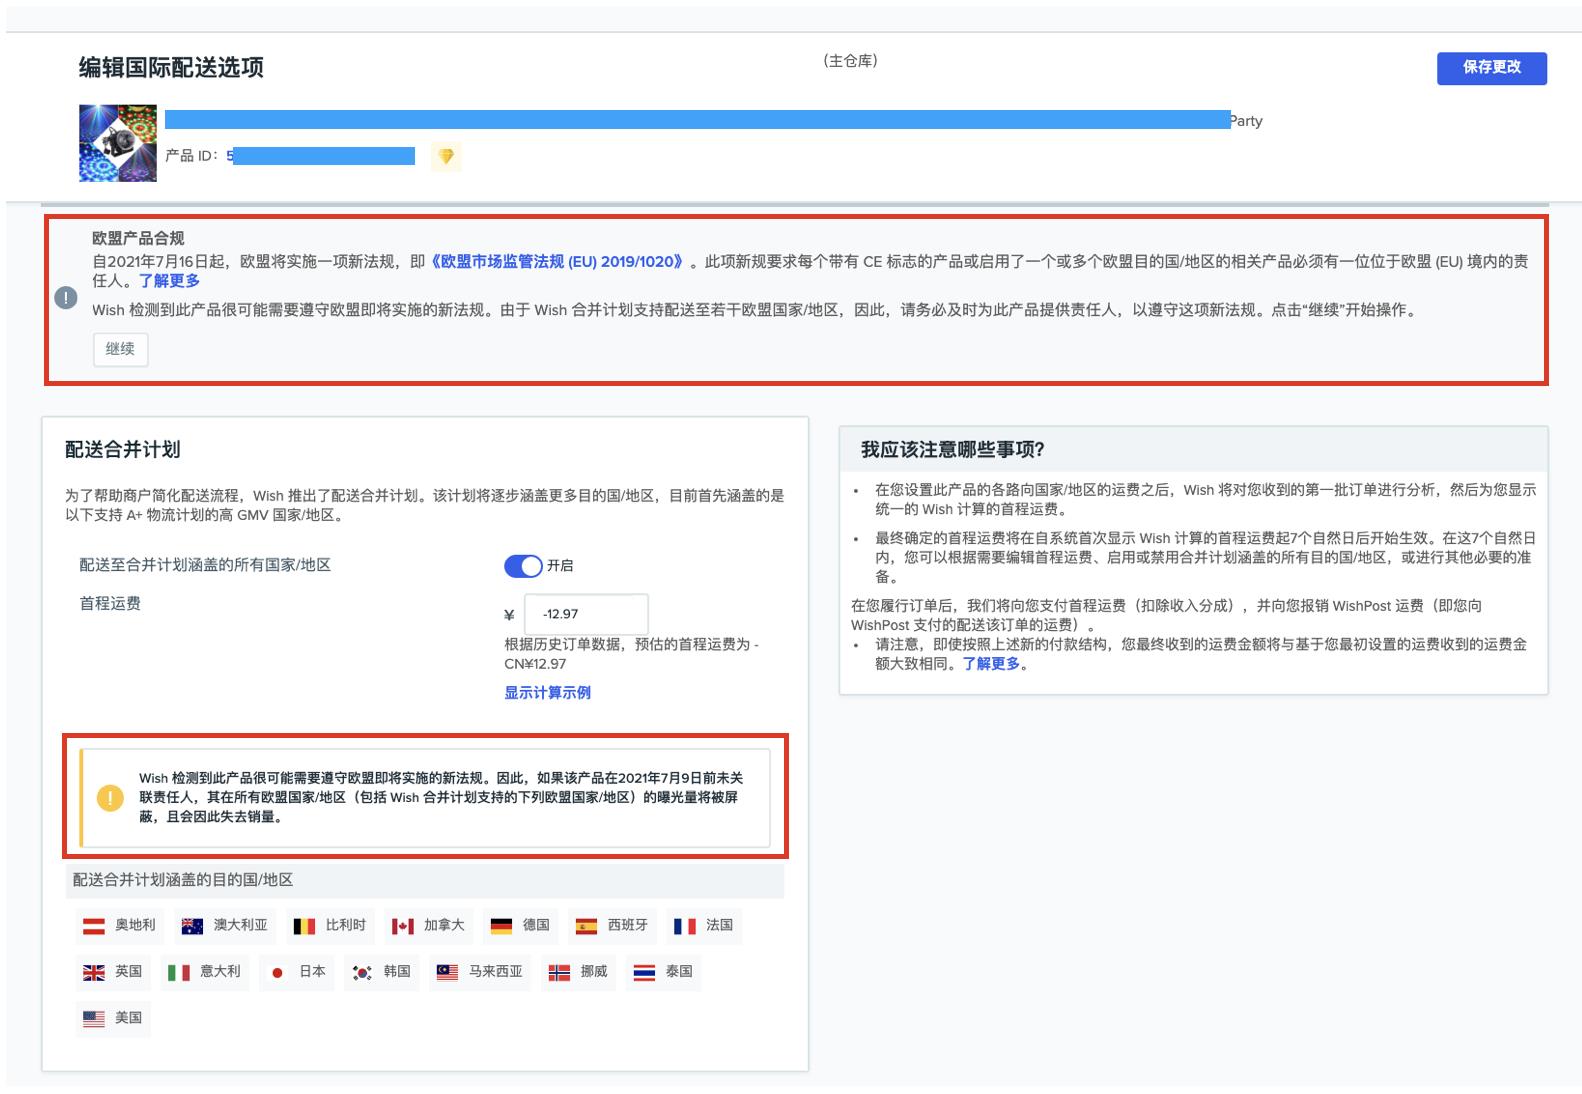Click 了解更多 link in the EU compliance notice

tap(169, 281)
